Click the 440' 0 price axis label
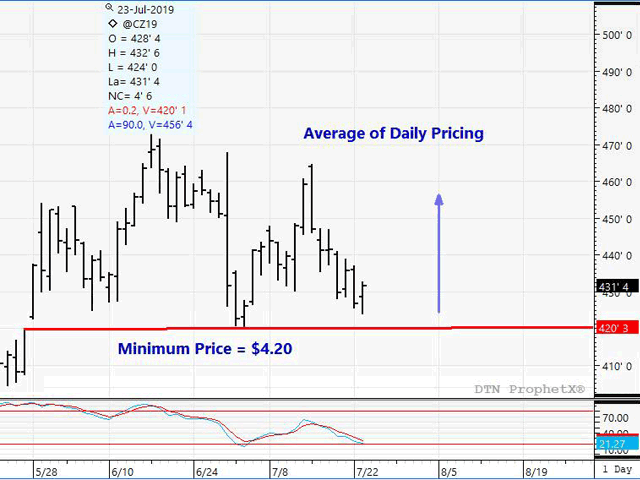Image resolution: width=640 pixels, height=480 pixels. 617,256
